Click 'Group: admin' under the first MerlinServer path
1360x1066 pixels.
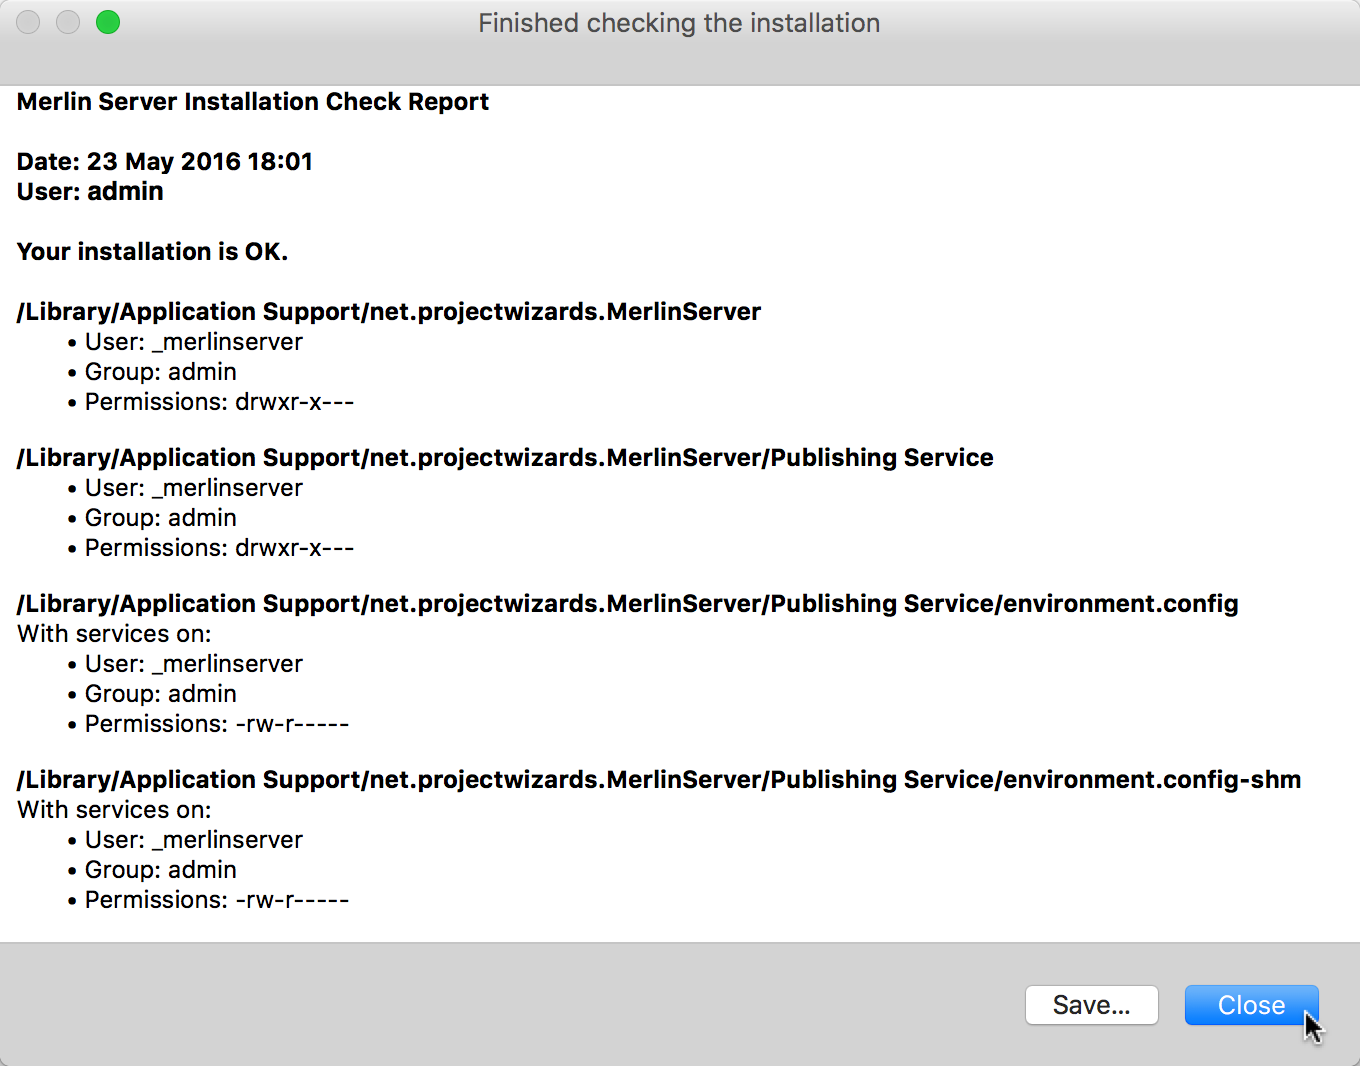pos(161,372)
